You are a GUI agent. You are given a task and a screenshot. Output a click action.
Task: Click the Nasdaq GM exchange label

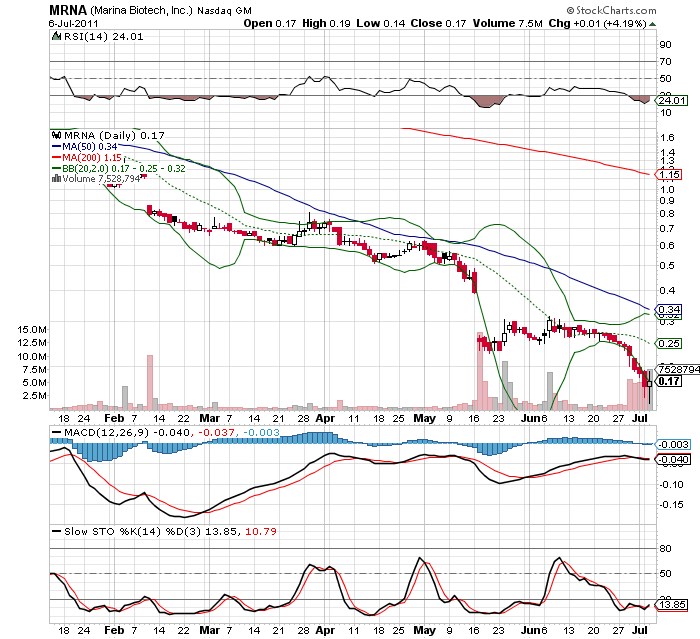tap(225, 10)
